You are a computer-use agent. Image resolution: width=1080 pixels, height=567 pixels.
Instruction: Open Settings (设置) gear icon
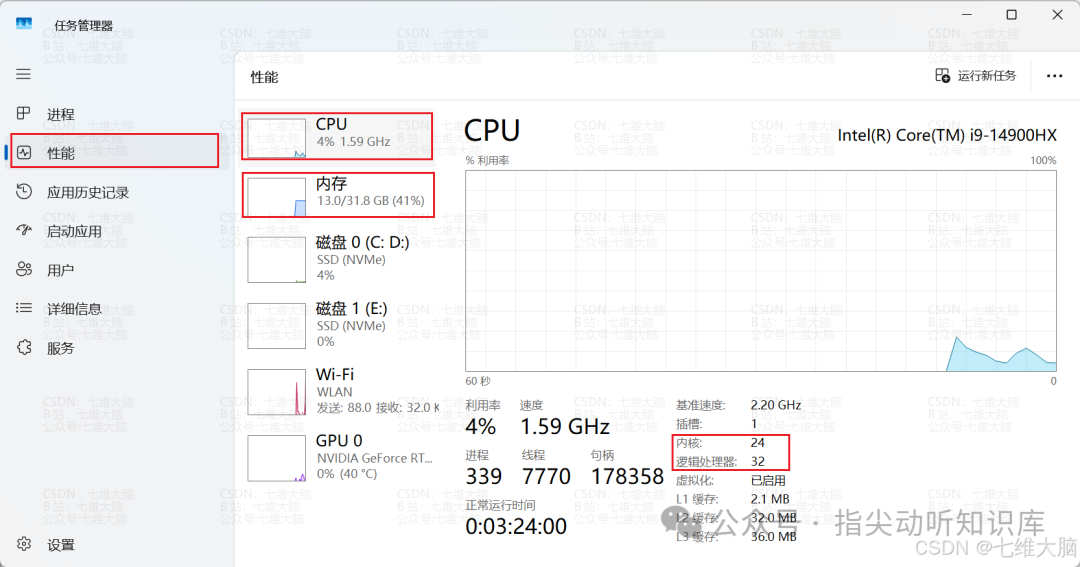pos(25,545)
